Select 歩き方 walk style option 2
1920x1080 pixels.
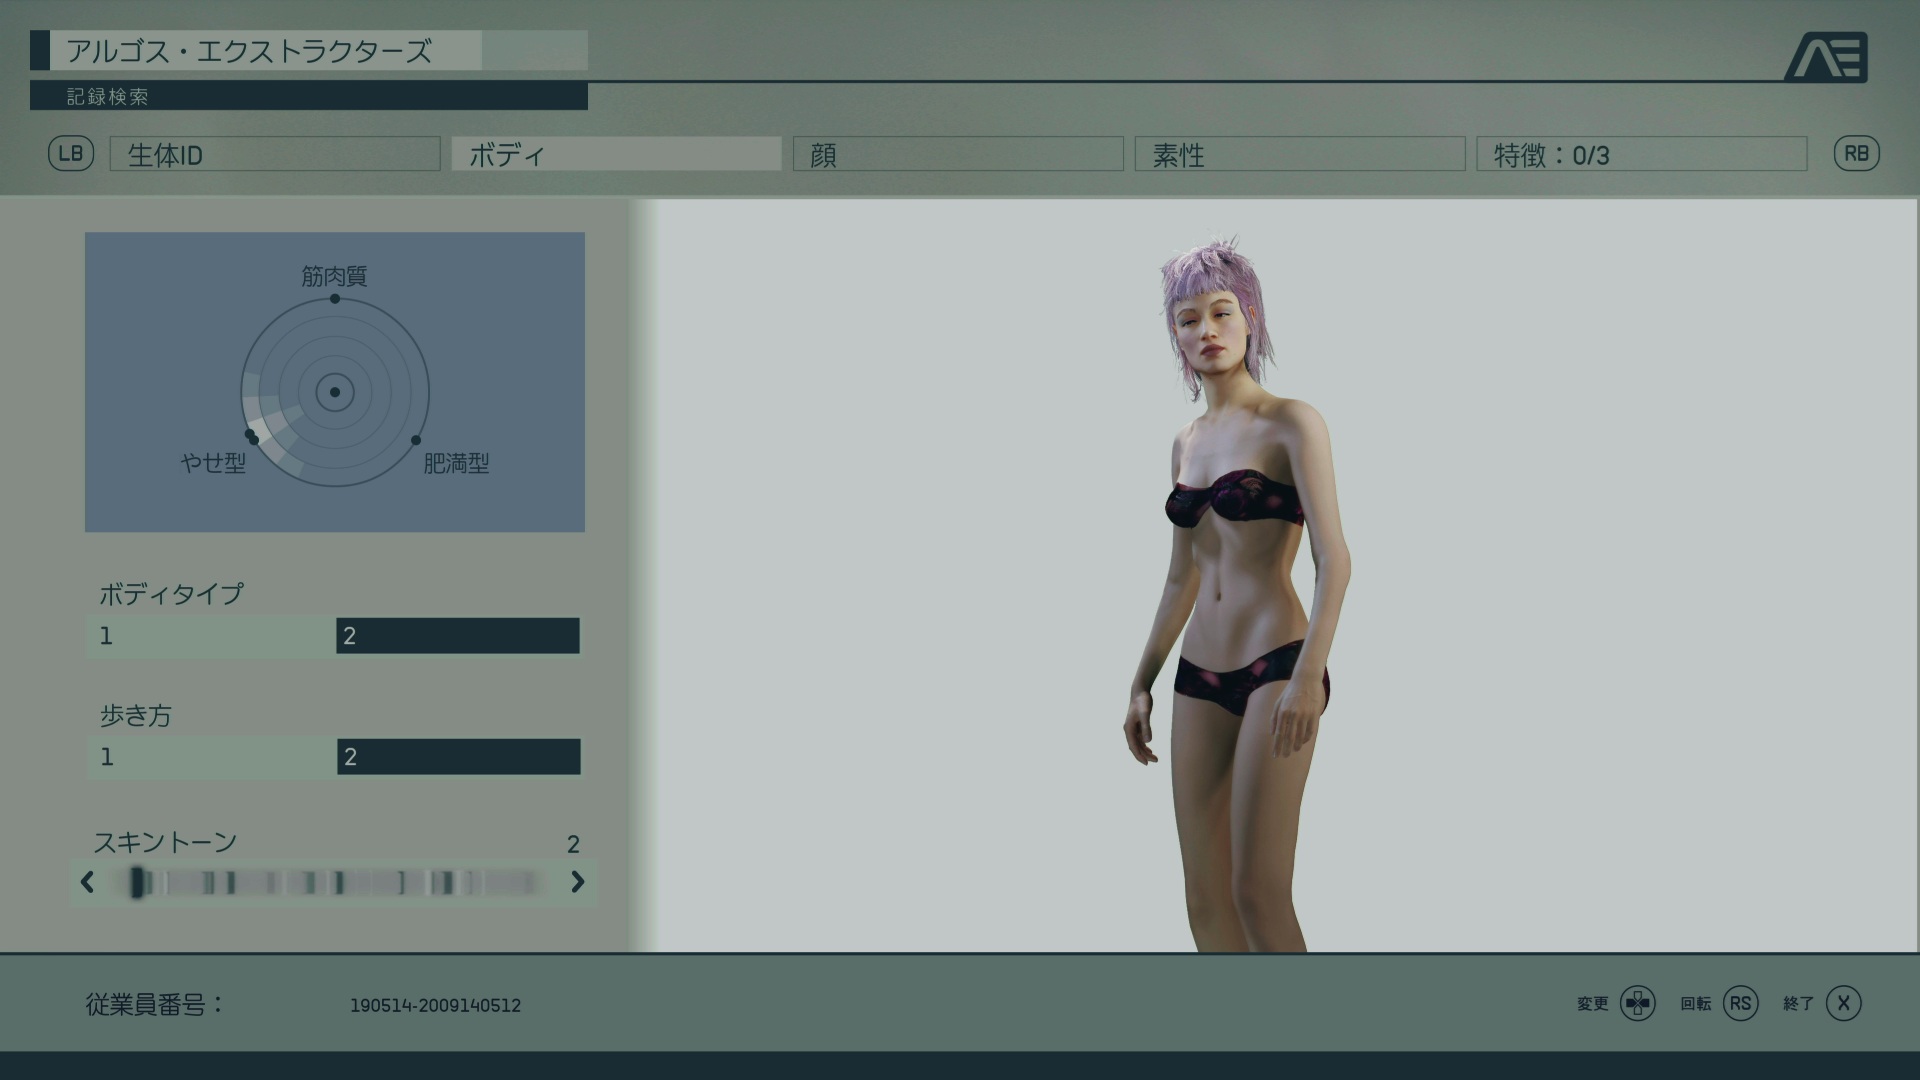(x=458, y=757)
